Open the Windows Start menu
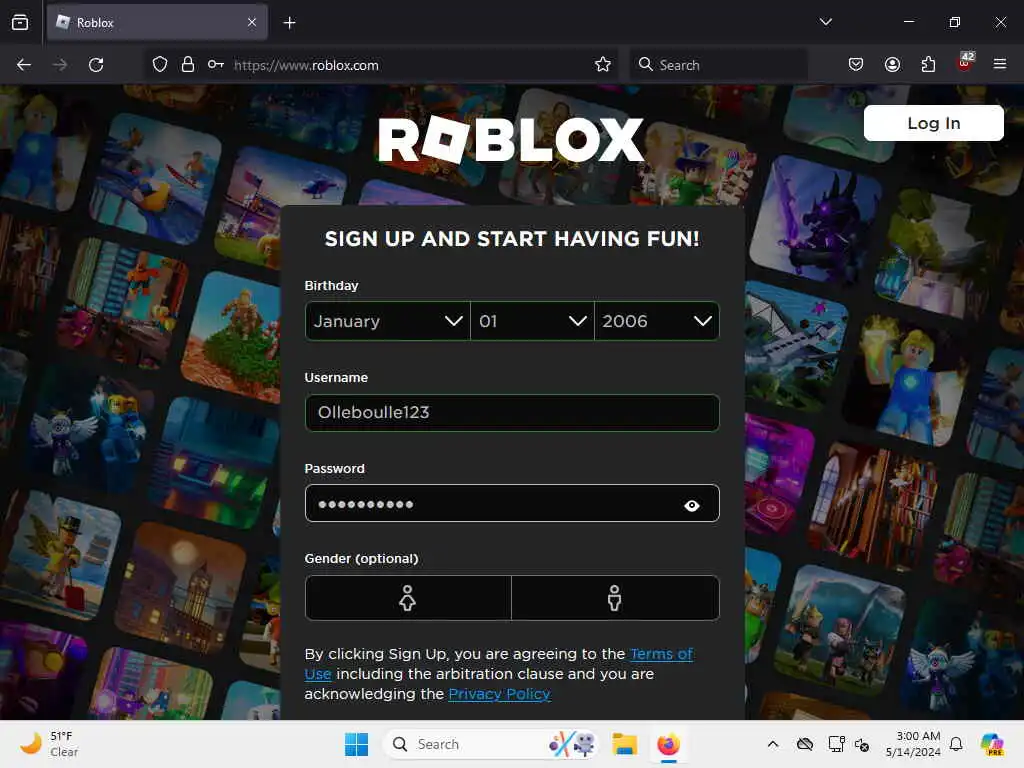Viewport: 1024px width, 768px height. (x=357, y=744)
